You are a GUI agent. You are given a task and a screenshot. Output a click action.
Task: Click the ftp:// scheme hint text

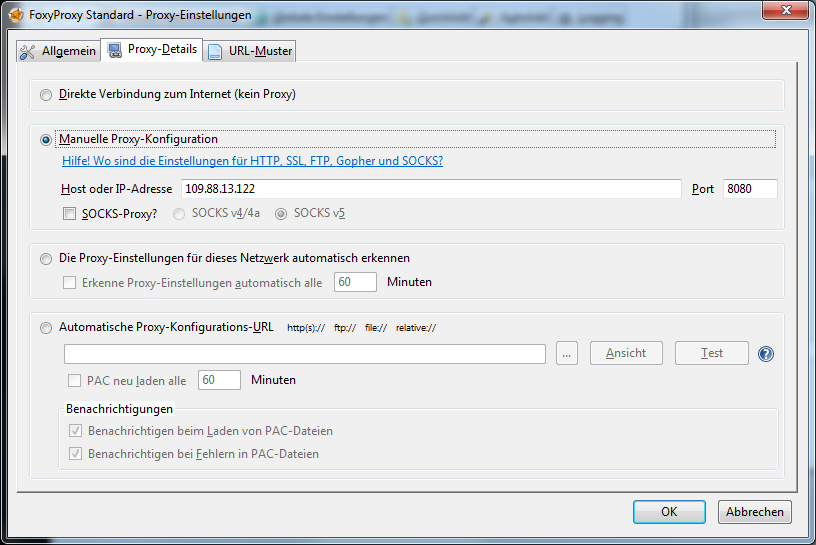coord(345,328)
